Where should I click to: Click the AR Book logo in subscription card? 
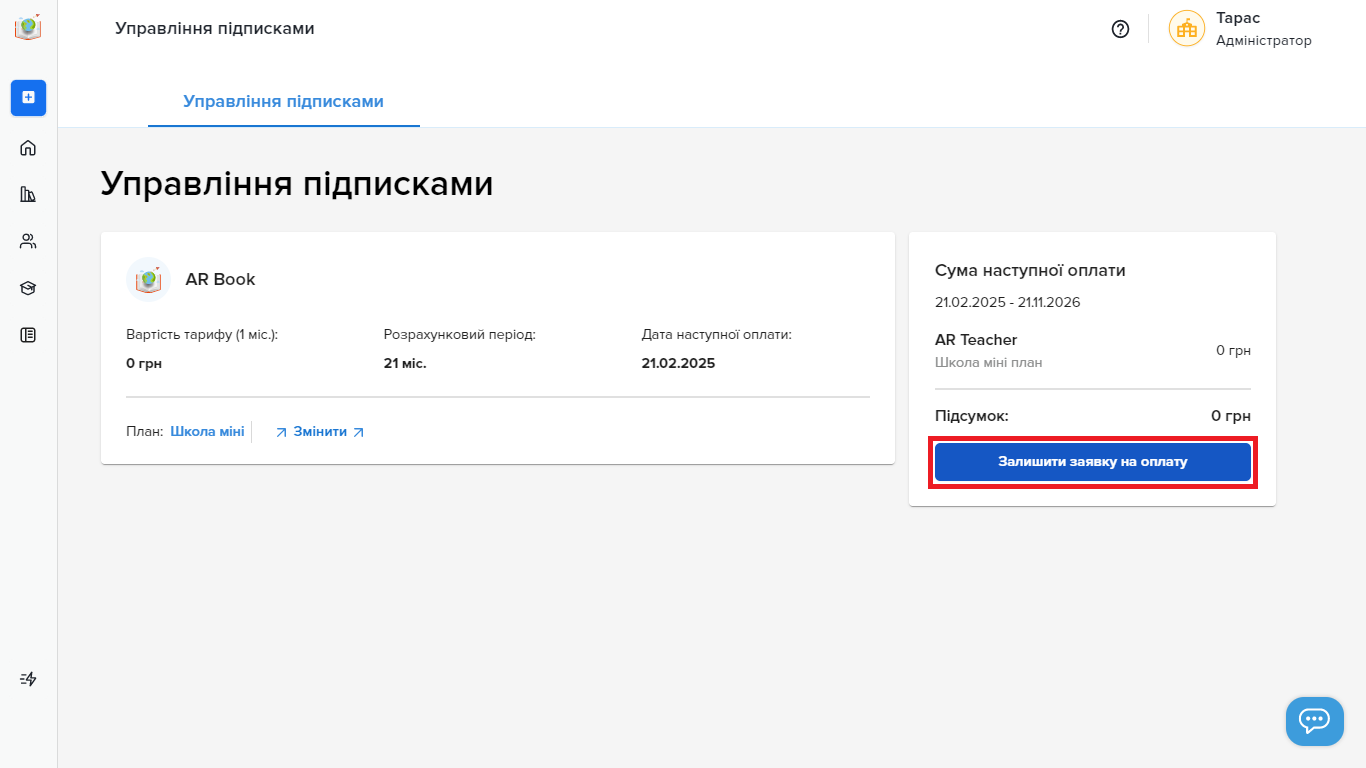pyautogui.click(x=149, y=280)
